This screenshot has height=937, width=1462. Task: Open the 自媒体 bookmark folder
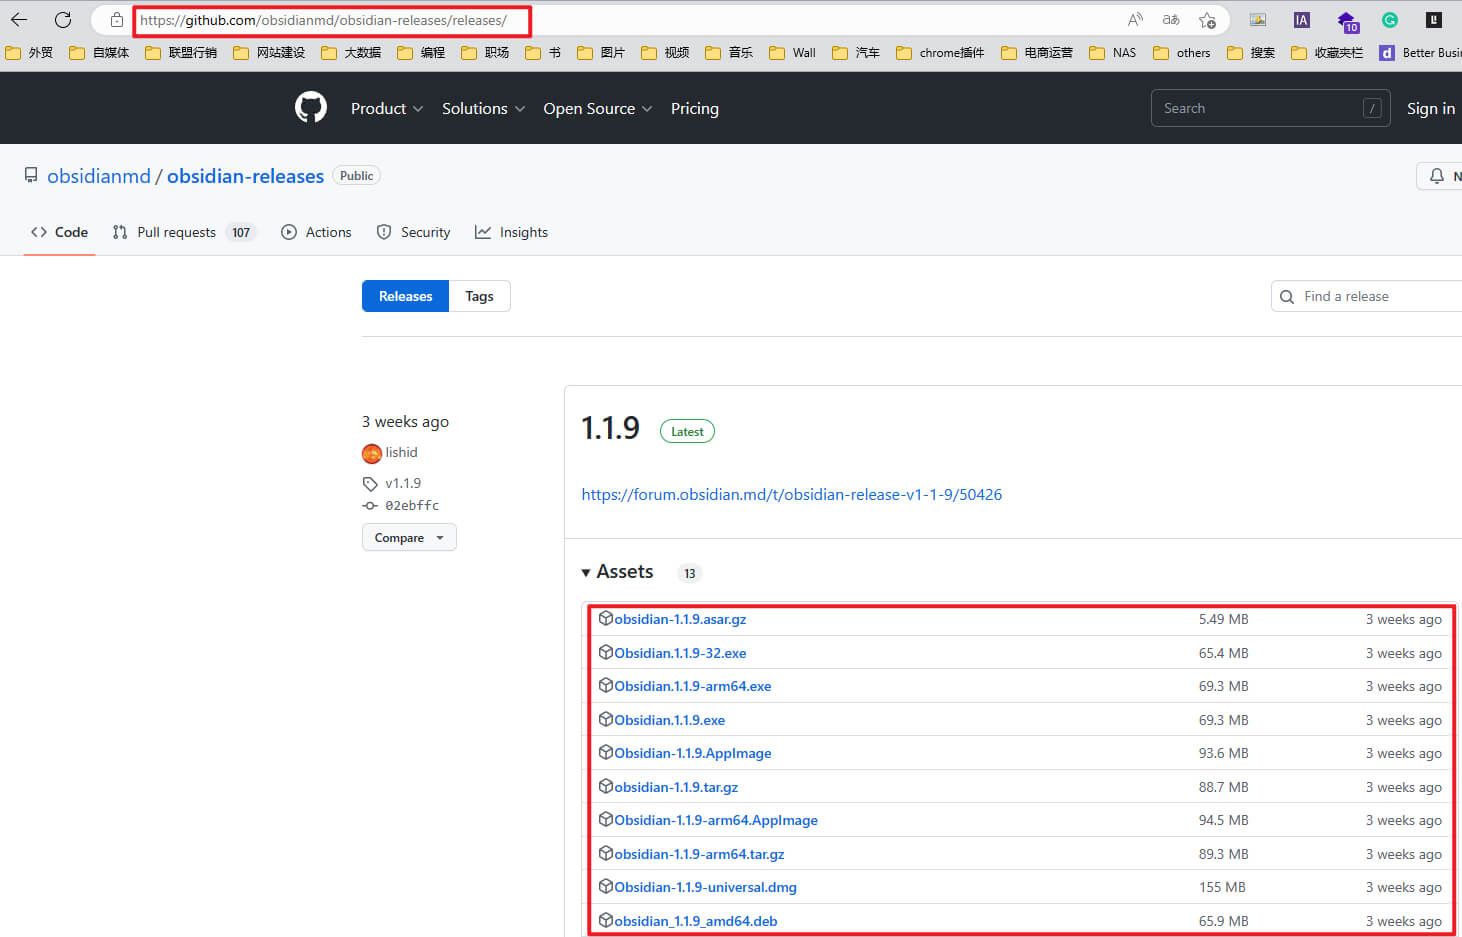[x=100, y=53]
